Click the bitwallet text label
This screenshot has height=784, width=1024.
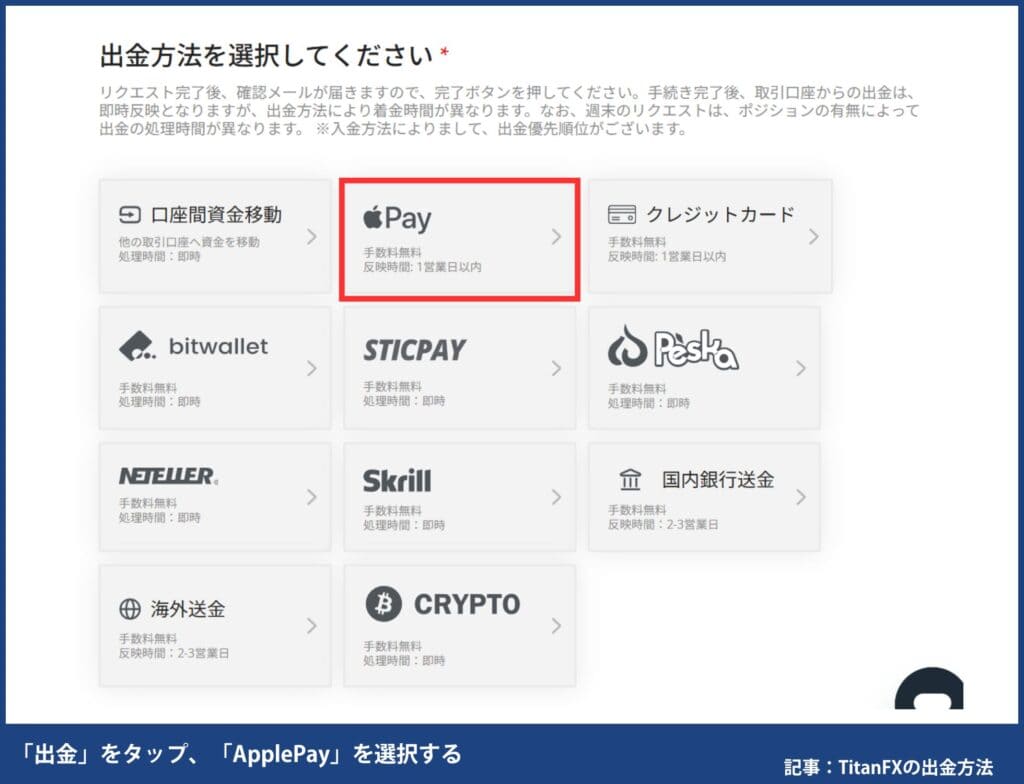(x=218, y=346)
